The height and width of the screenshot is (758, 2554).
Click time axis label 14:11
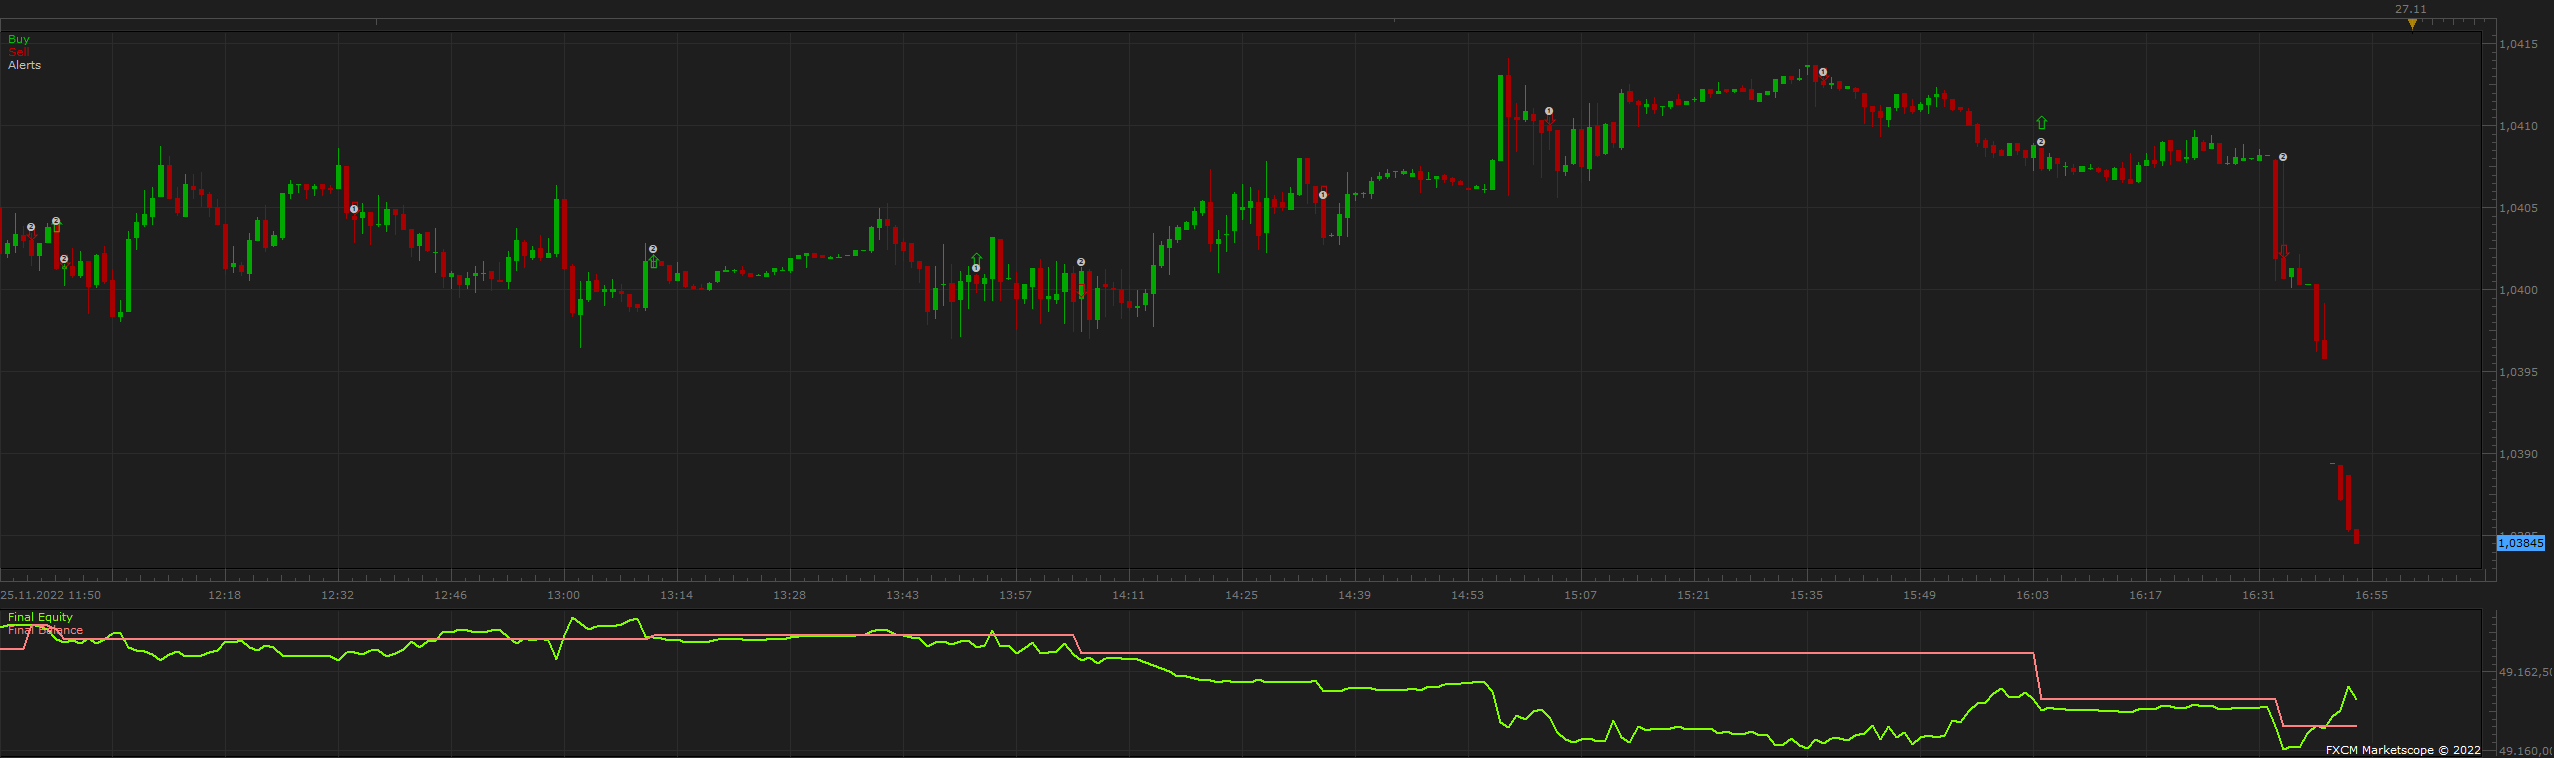pyautogui.click(x=1128, y=595)
